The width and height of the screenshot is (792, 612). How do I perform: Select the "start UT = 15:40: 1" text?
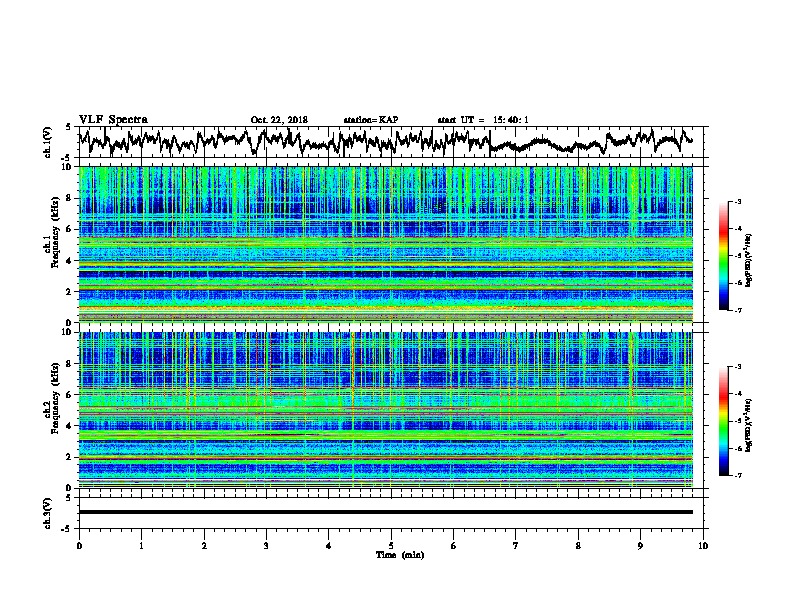point(483,120)
